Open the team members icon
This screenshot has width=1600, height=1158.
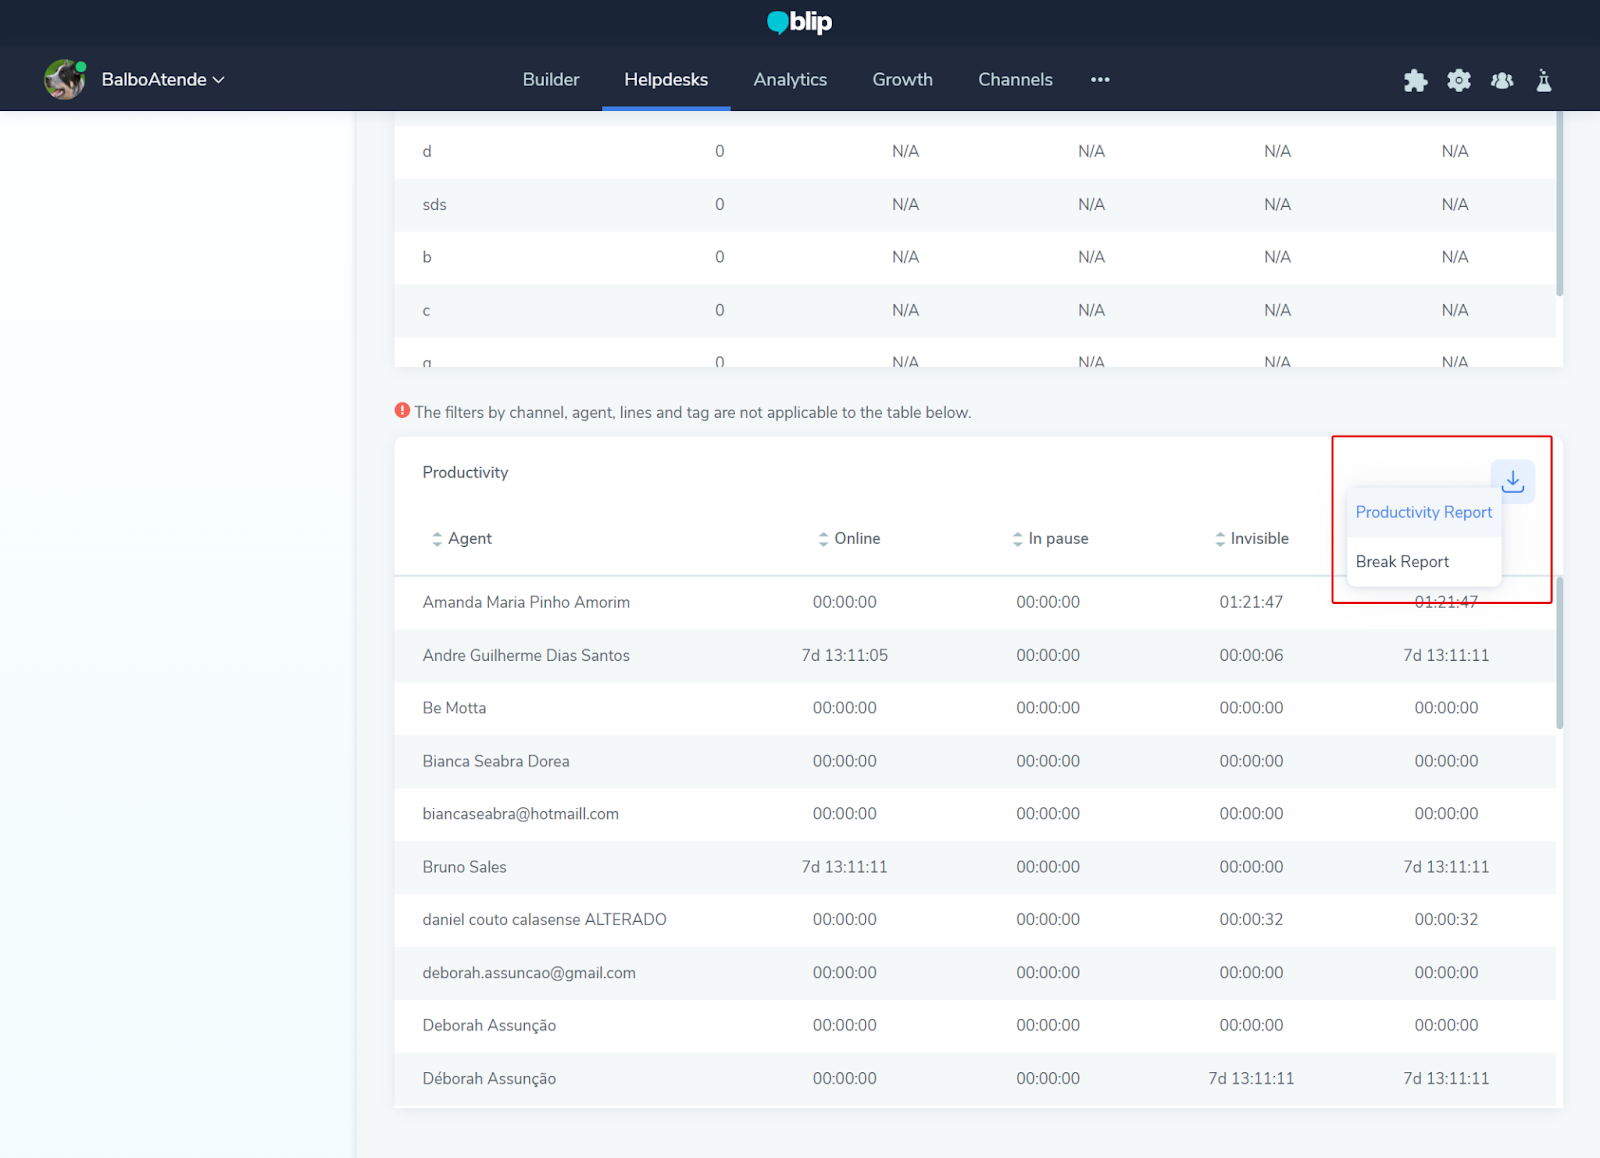click(x=1502, y=81)
